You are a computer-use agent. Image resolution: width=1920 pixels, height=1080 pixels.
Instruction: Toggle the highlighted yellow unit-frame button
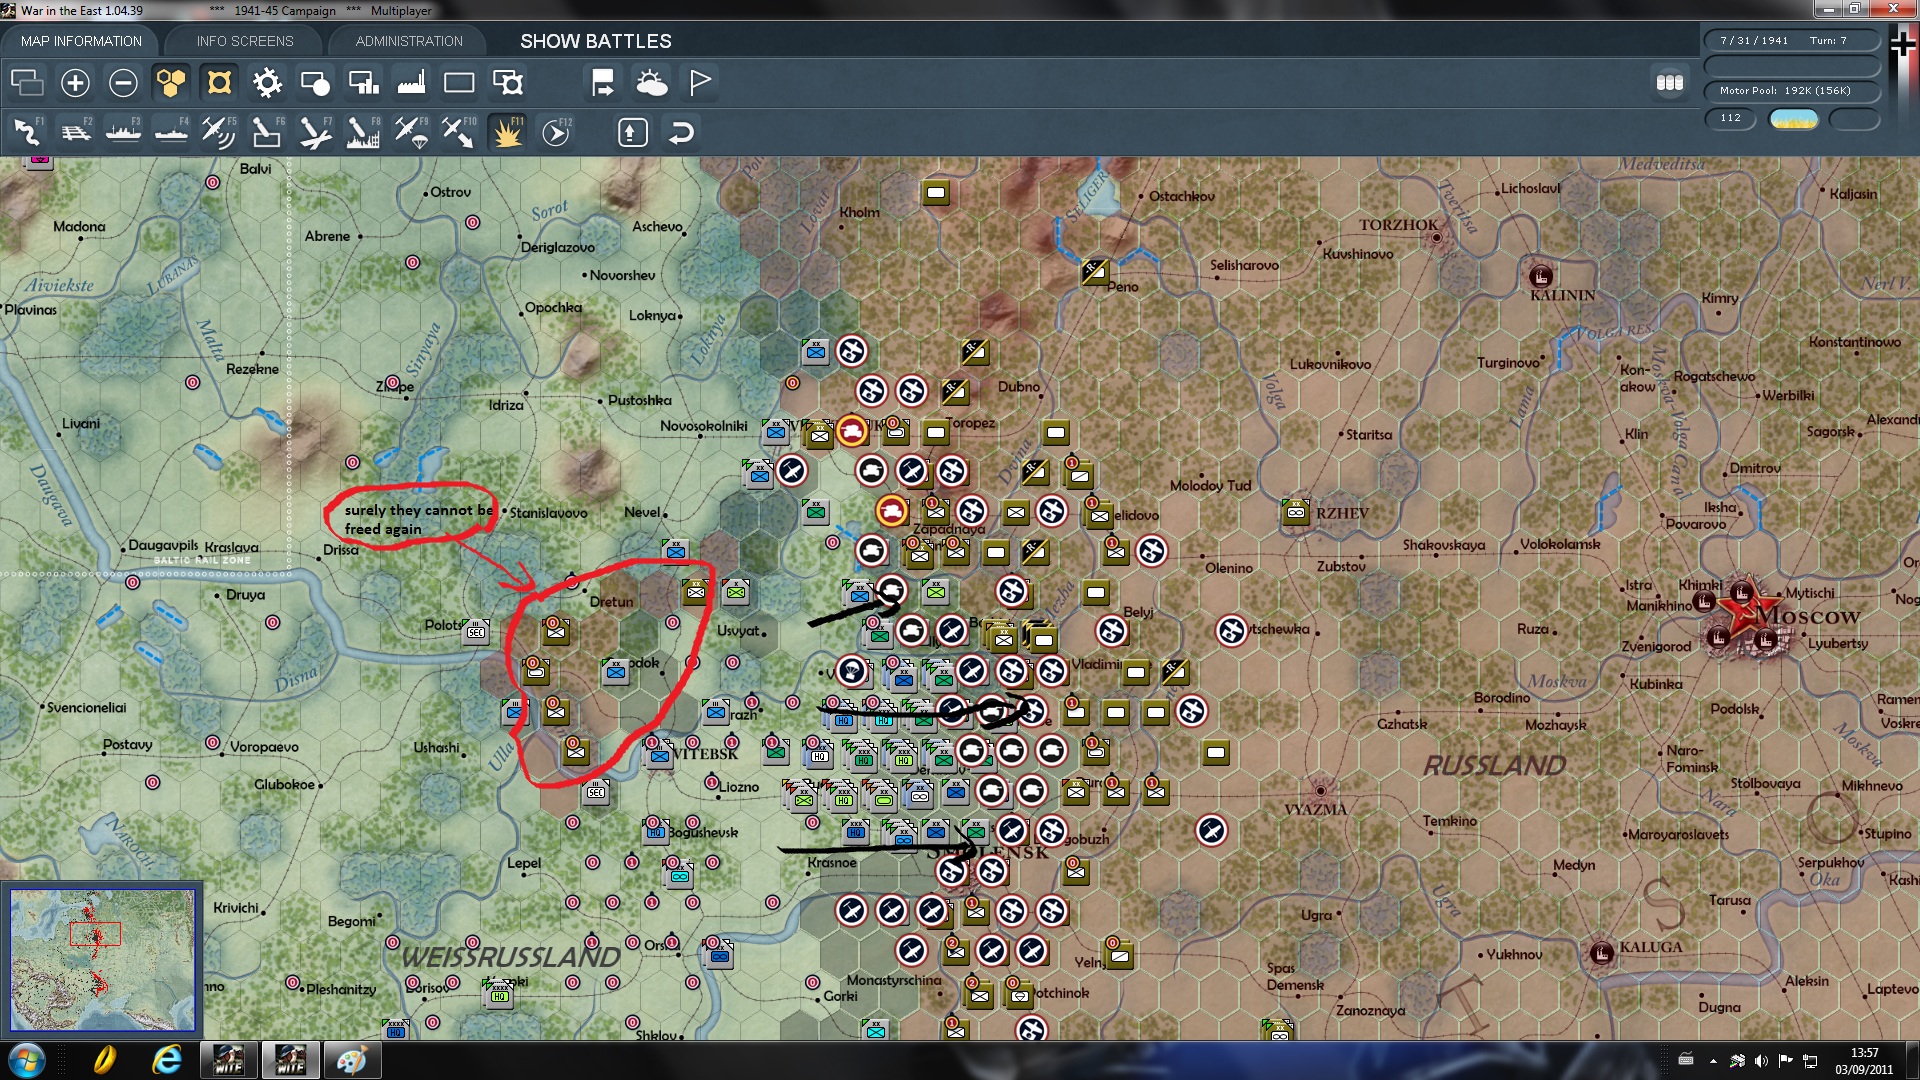point(219,82)
